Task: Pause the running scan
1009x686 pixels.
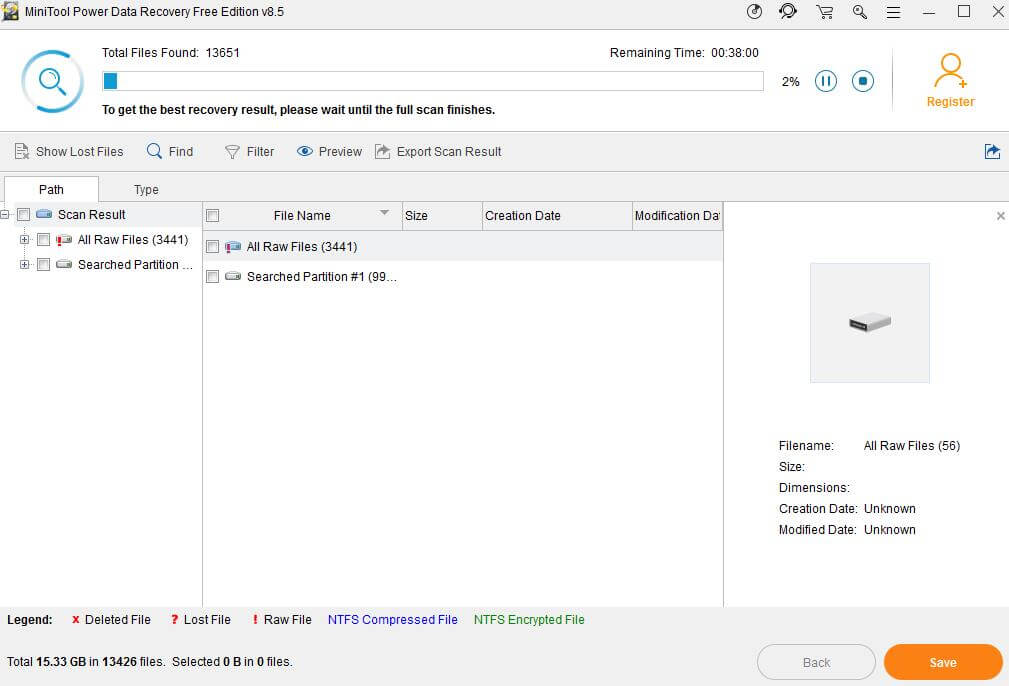Action: point(825,81)
